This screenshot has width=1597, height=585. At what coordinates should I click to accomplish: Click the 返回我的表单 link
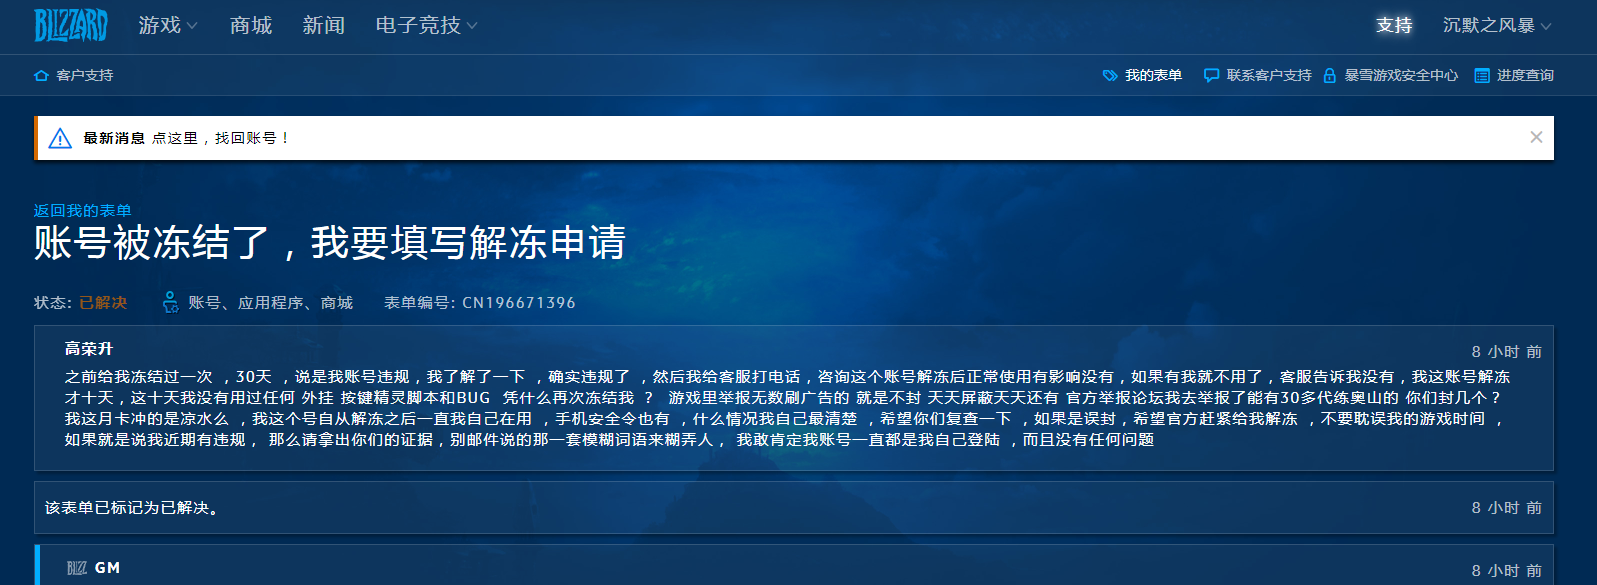coord(83,211)
